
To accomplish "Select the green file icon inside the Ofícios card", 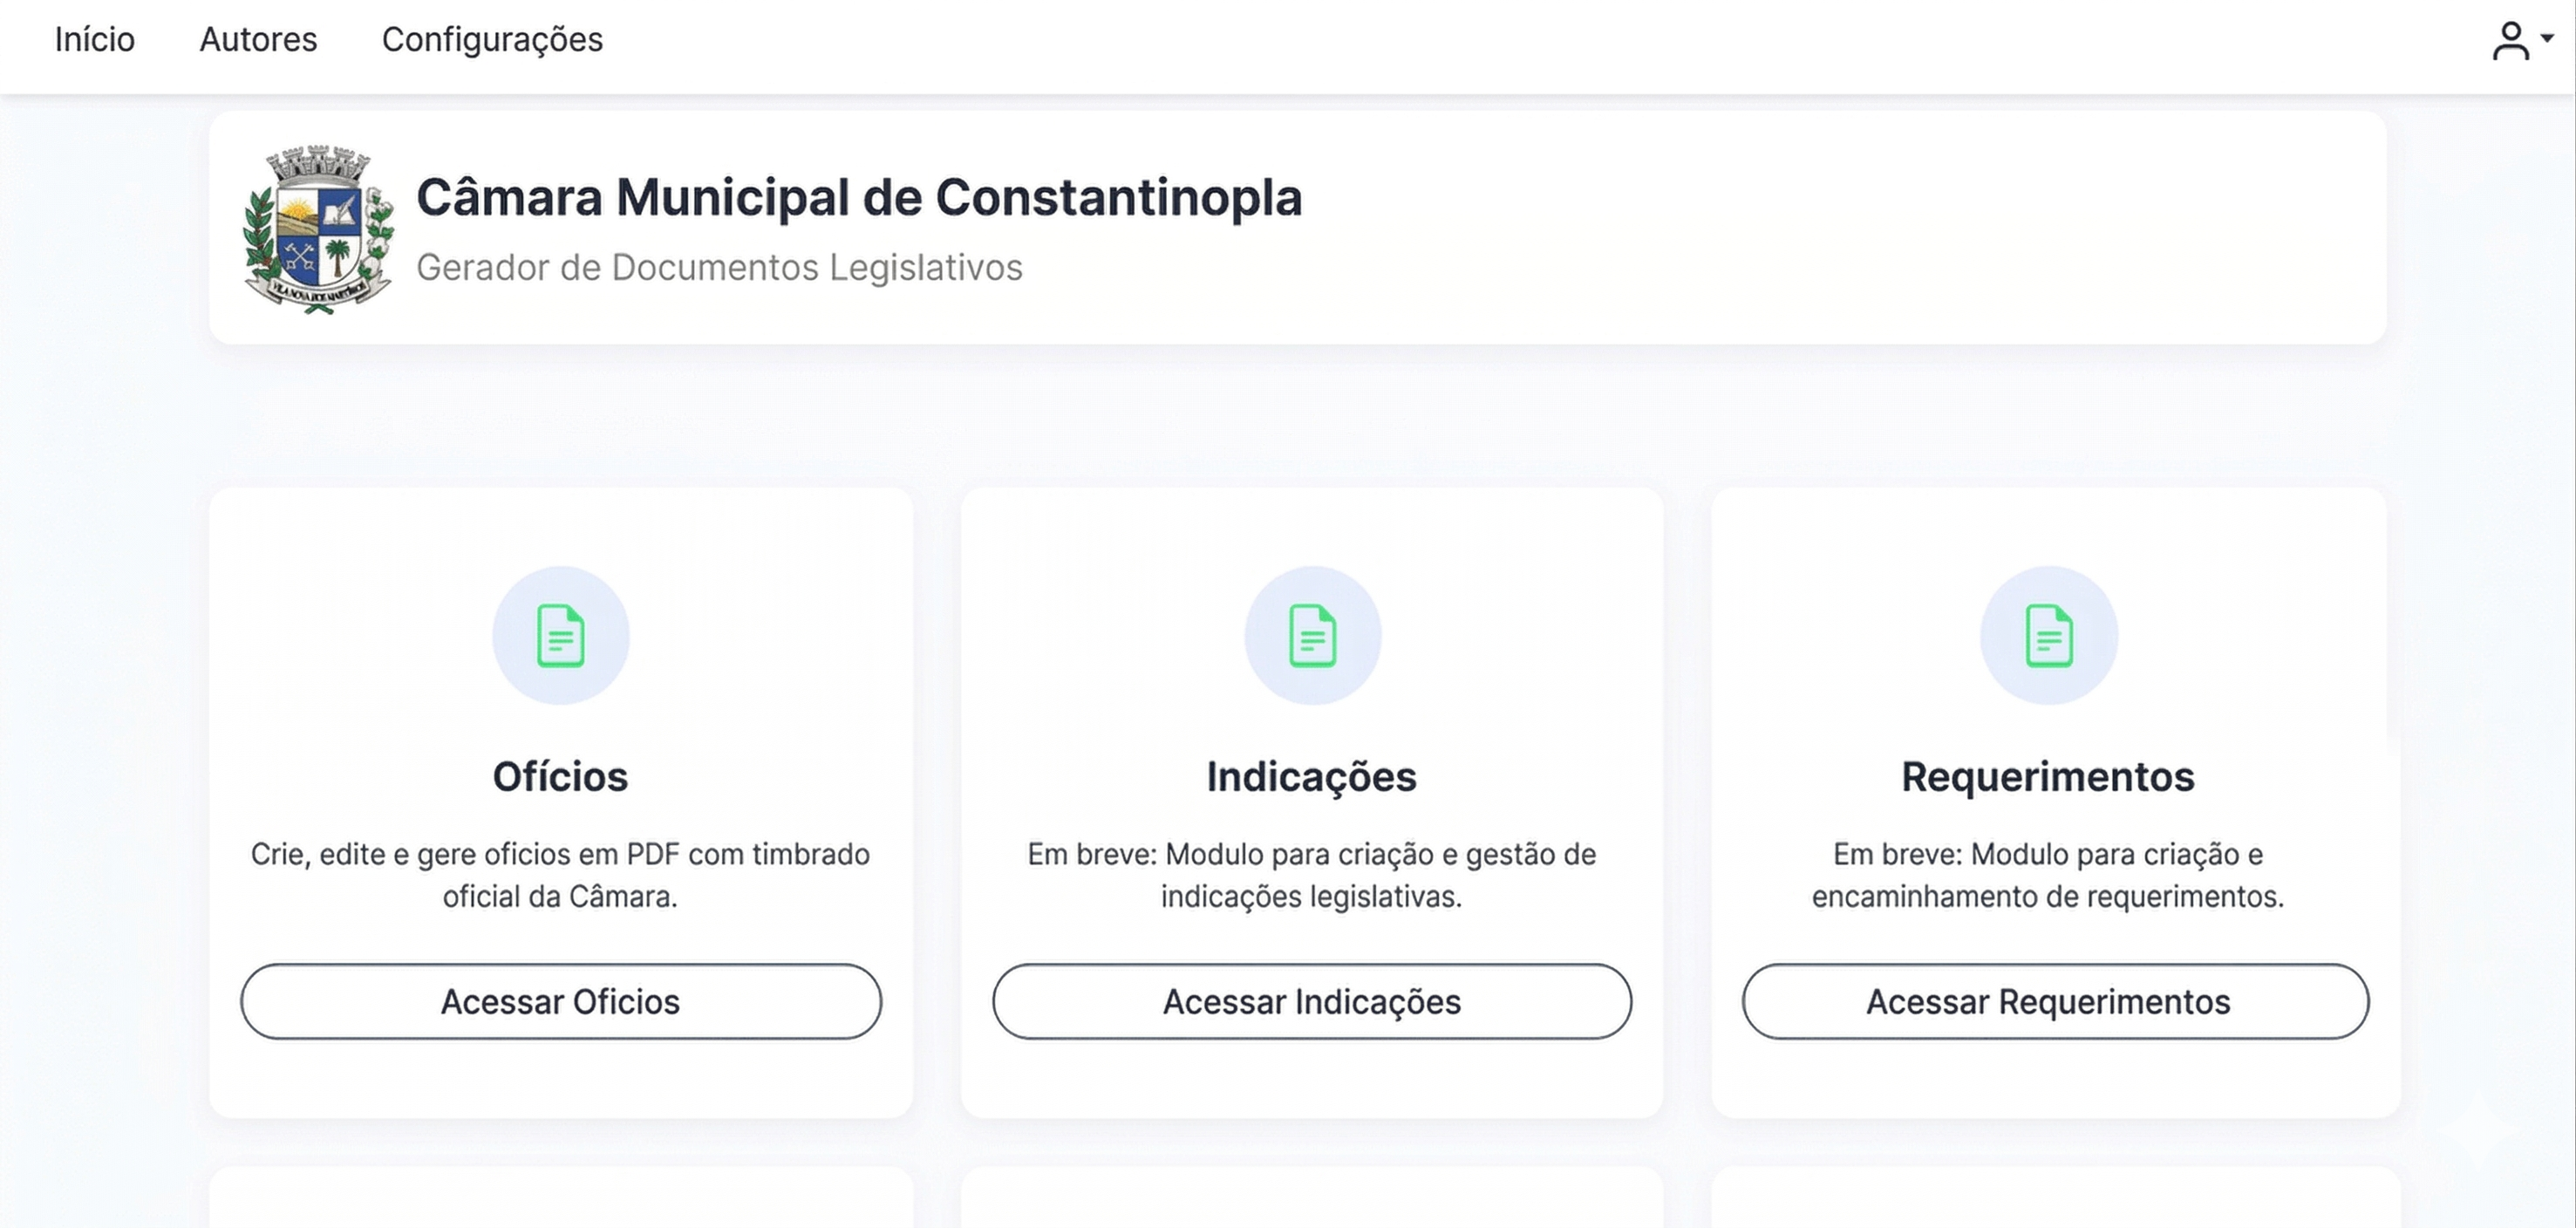I will [x=560, y=635].
